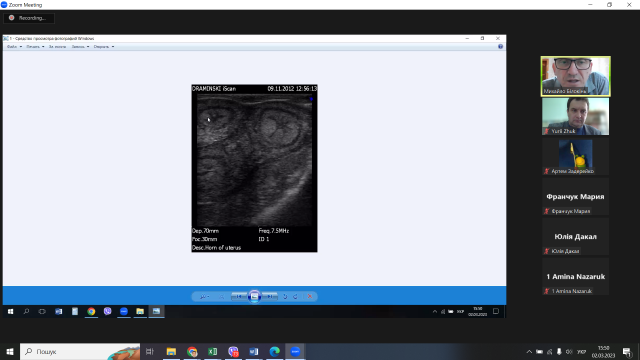Click the search icon on shared screen taskbar
640x360 pixels.
click(x=26, y=311)
